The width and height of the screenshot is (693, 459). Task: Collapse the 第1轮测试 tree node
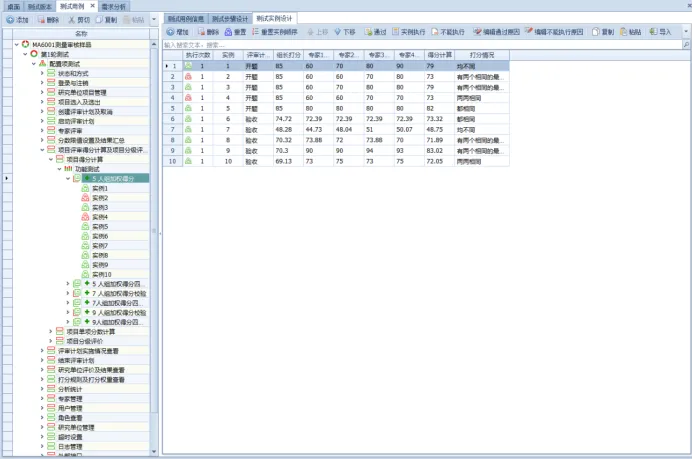(x=26, y=54)
